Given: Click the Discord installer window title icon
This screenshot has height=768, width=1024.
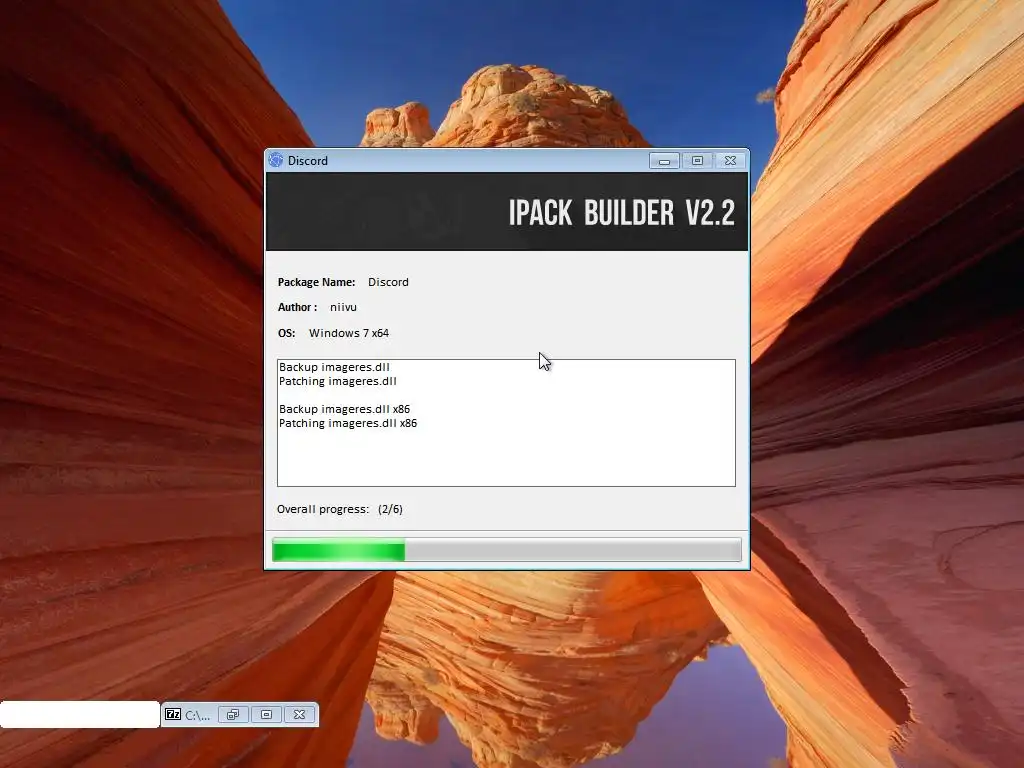Looking at the screenshot, I should [276, 160].
